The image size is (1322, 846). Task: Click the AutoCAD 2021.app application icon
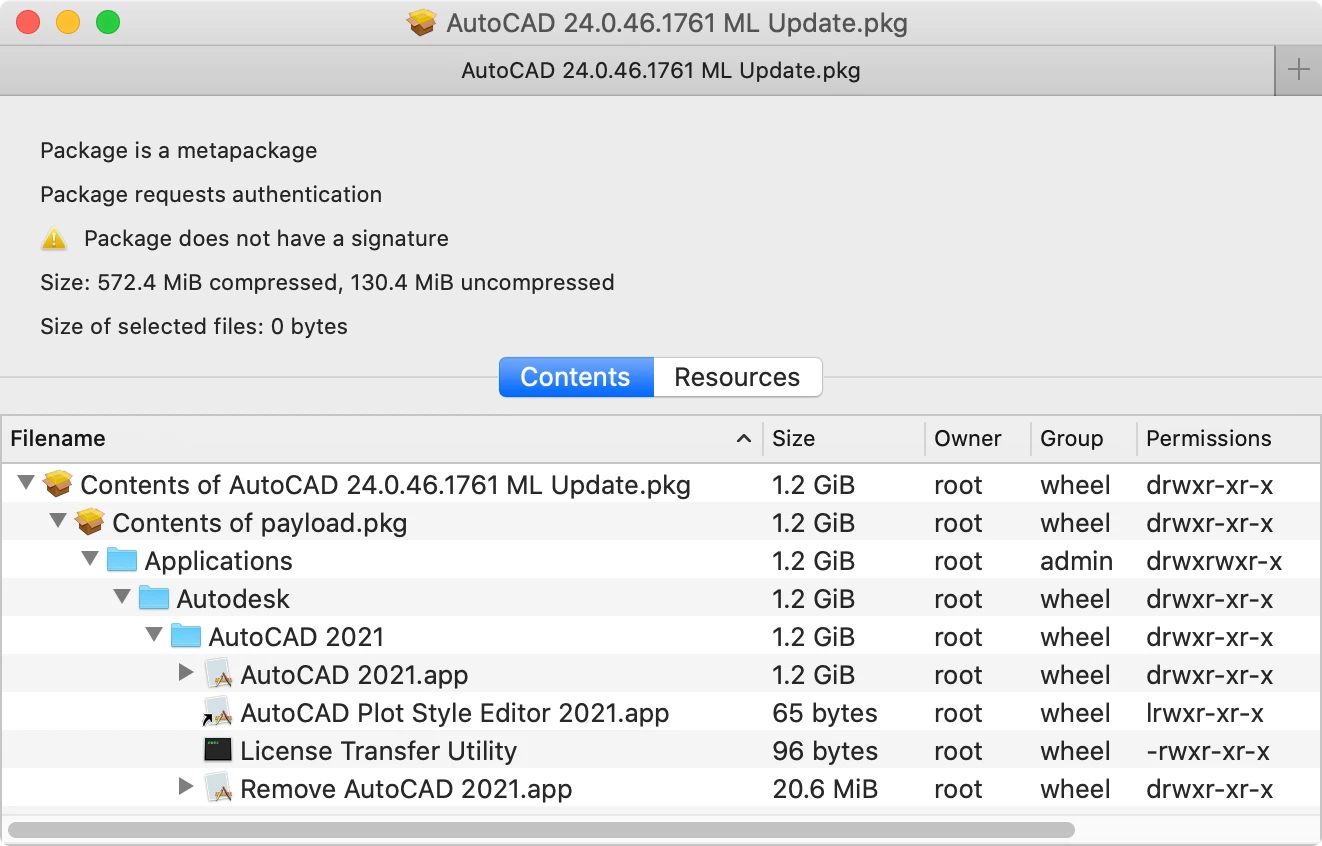219,674
